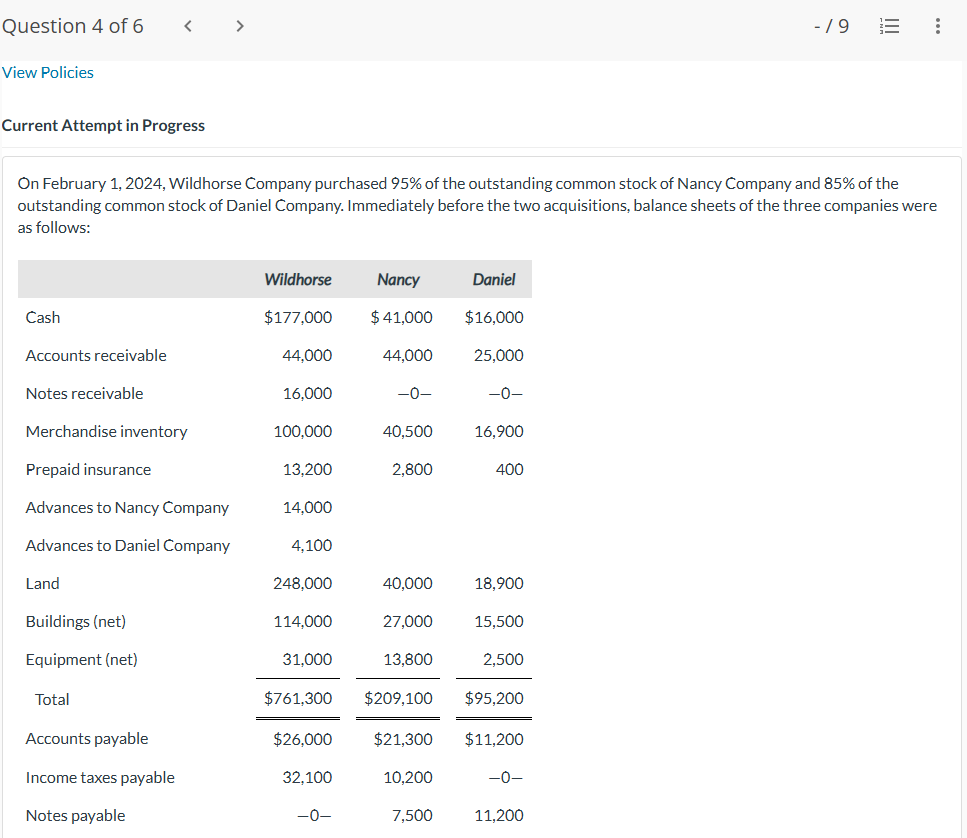The width and height of the screenshot is (967, 838).
Task: Click the Nancy column header
Action: pos(398,279)
